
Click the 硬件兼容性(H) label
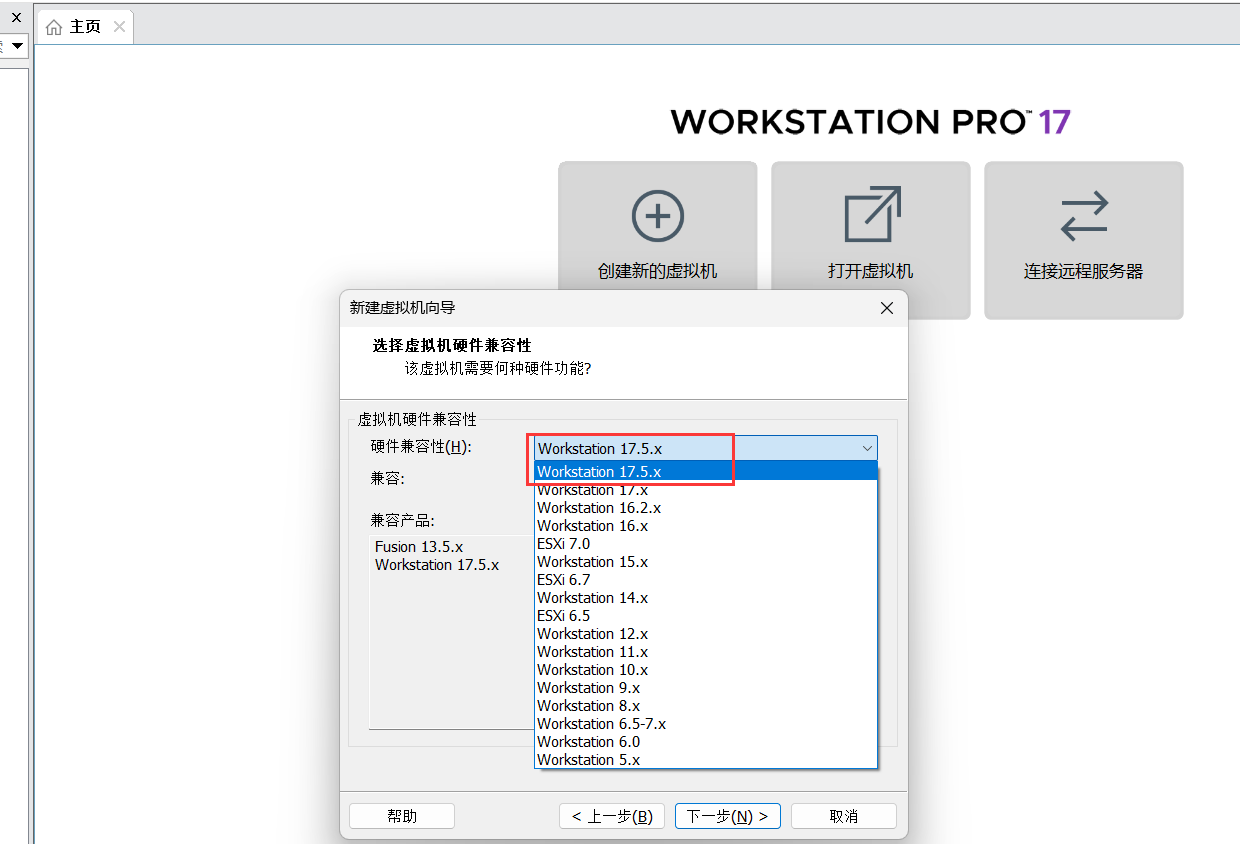[x=420, y=447]
